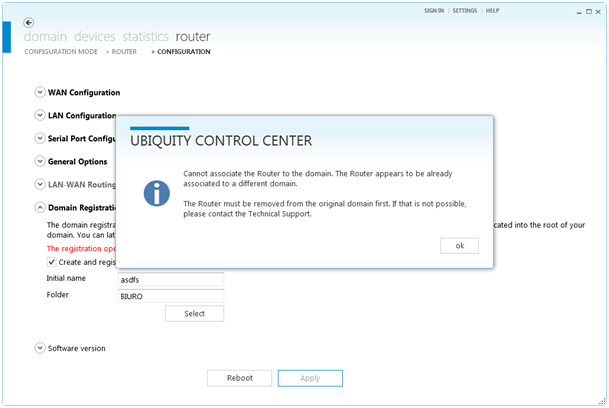Dismiss the dialog with ok button
The width and height of the screenshot is (609, 408).
(459, 246)
